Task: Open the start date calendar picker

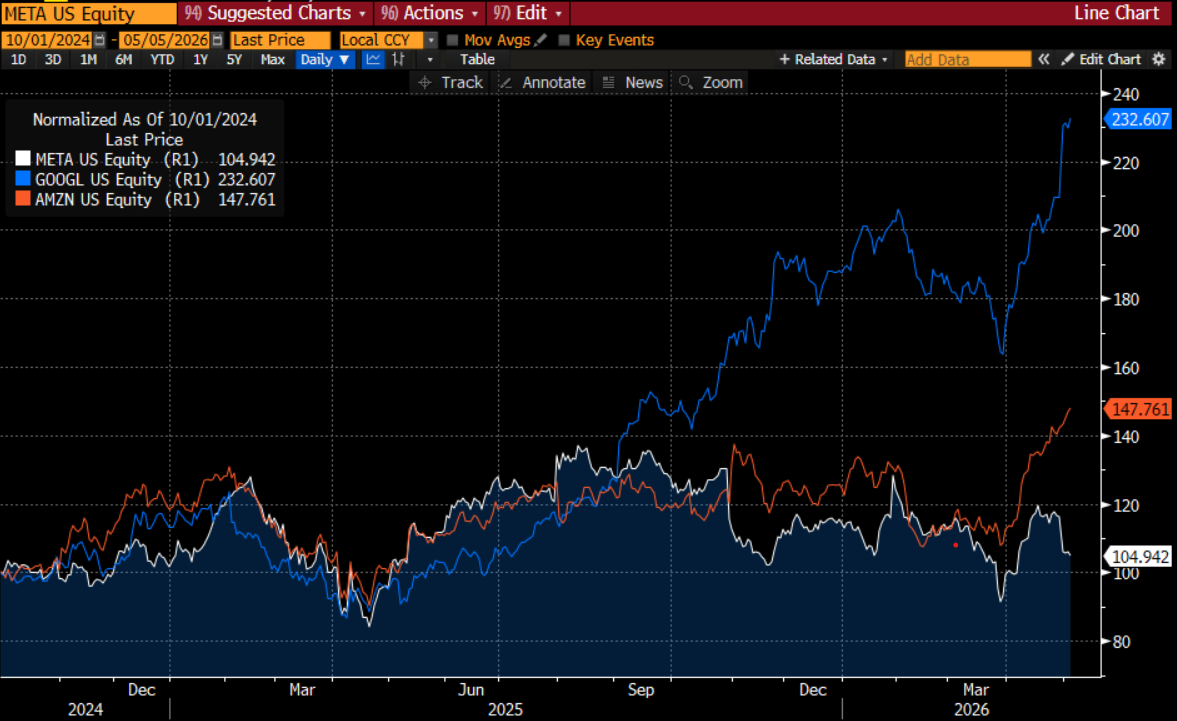Action: (99, 41)
